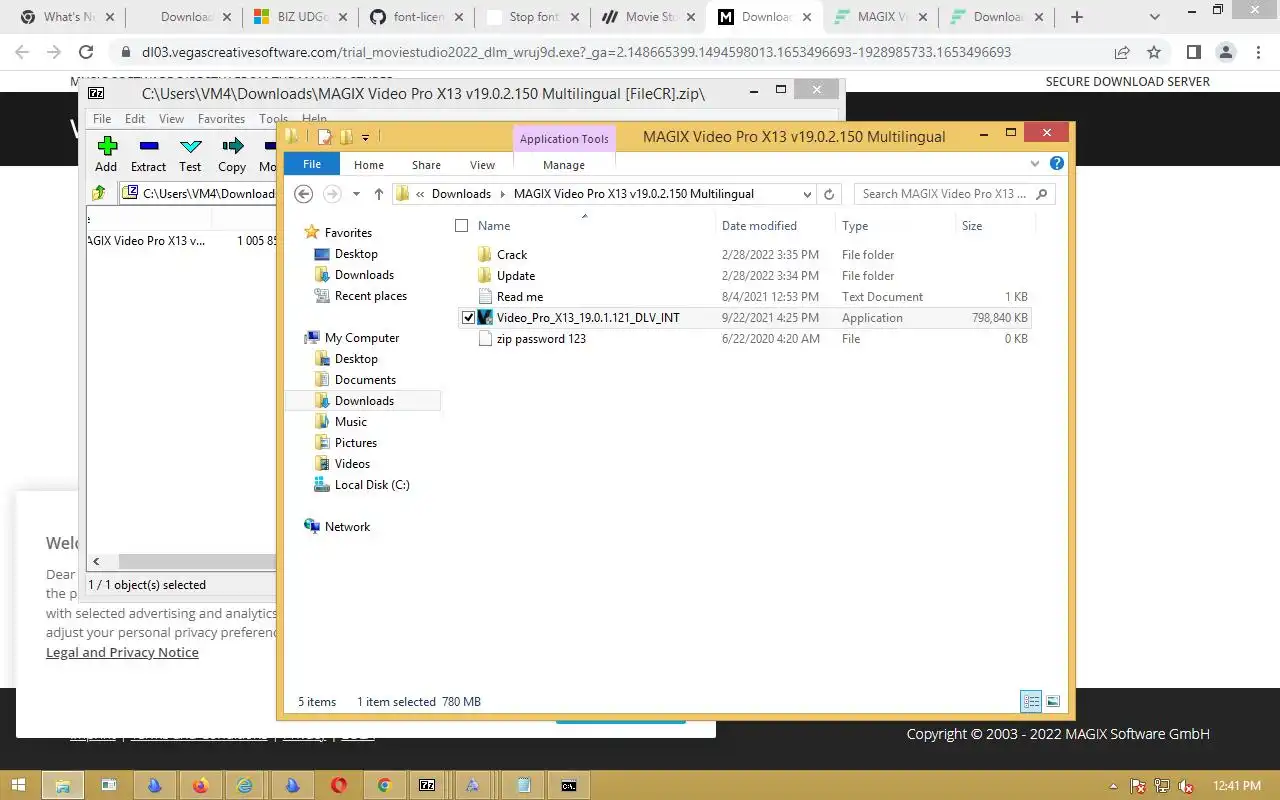Click the Test icon in 7-Zip
Image resolution: width=1280 pixels, height=800 pixels.
[190, 155]
